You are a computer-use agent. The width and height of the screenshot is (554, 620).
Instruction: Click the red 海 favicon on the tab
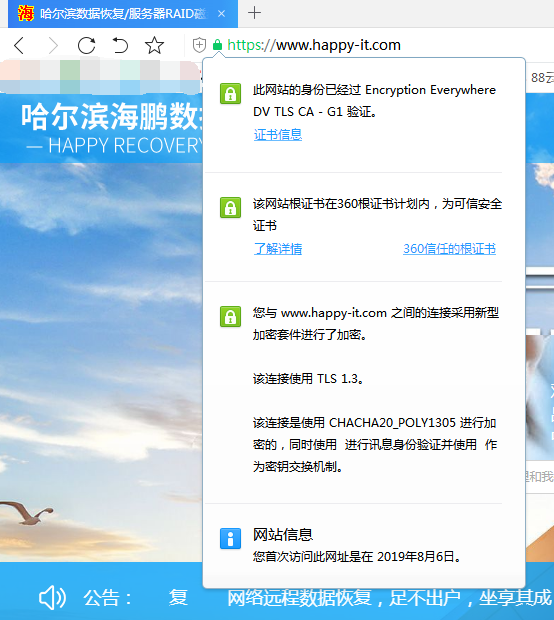pyautogui.click(x=26, y=13)
